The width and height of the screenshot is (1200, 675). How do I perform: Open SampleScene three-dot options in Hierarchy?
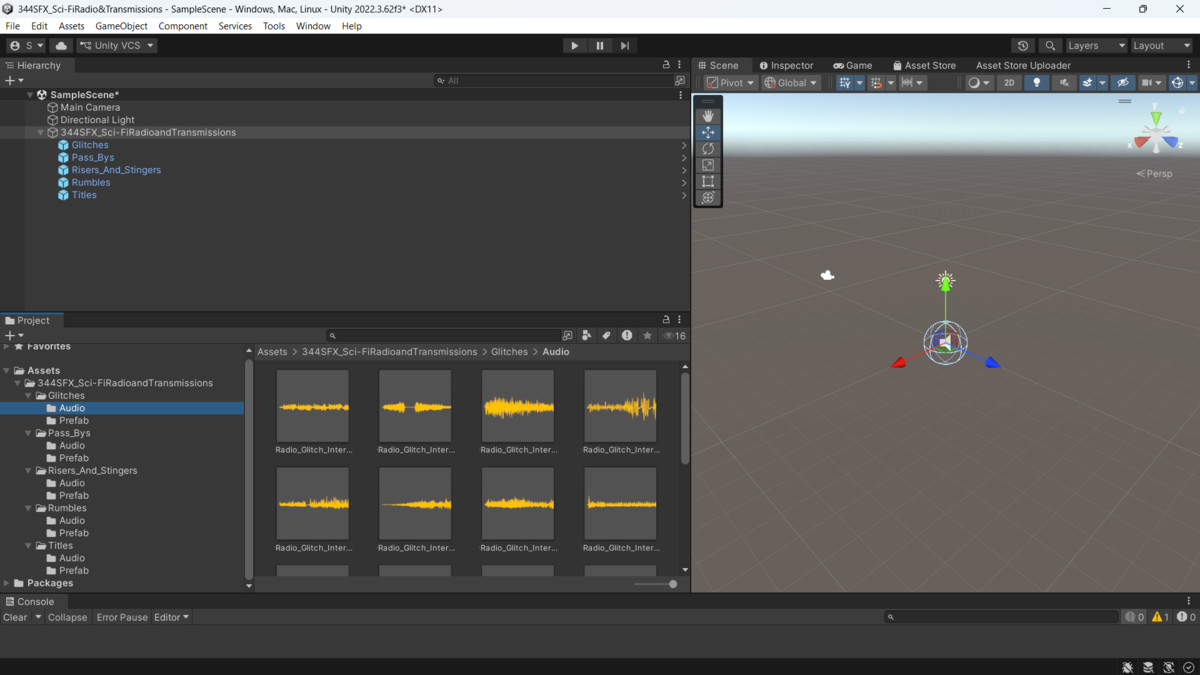[x=680, y=95]
